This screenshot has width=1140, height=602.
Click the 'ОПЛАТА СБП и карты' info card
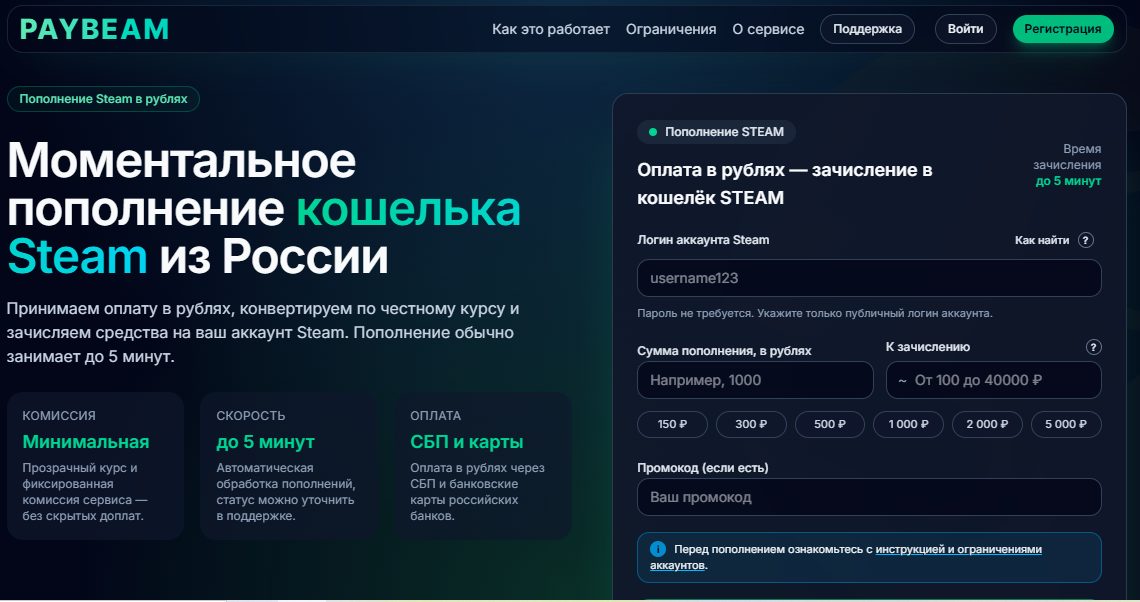[x=482, y=466]
